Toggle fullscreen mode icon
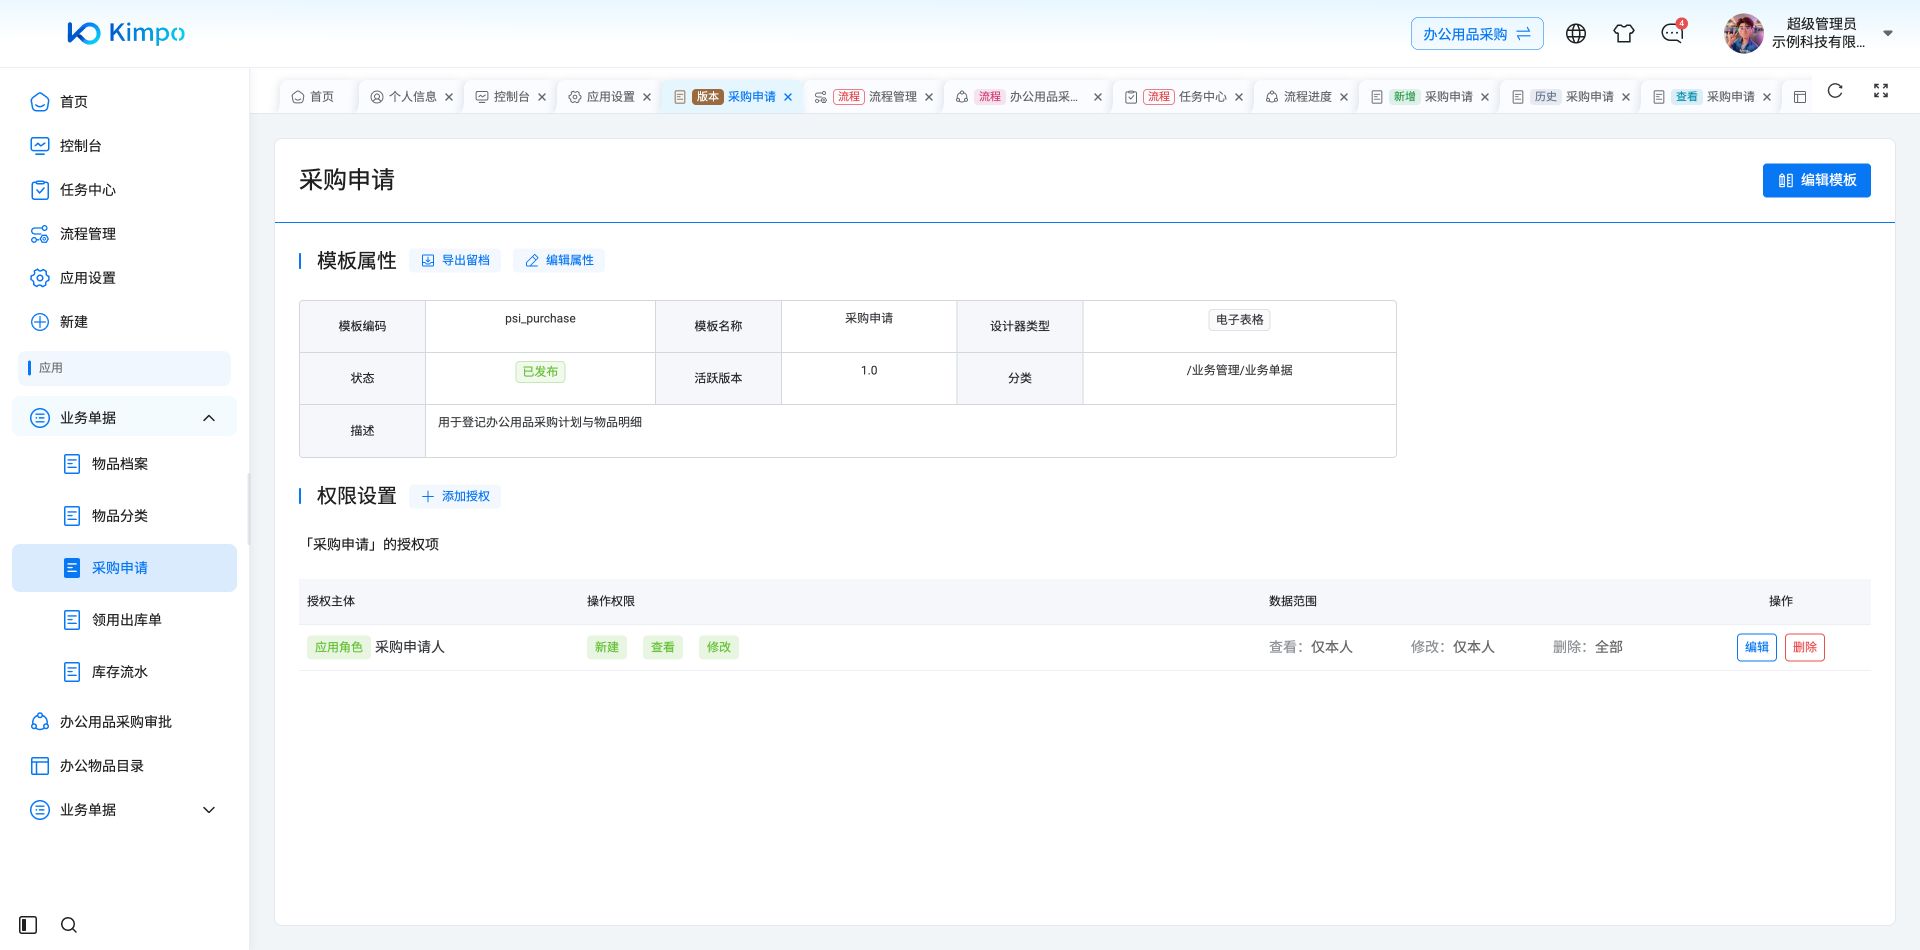 [1881, 91]
